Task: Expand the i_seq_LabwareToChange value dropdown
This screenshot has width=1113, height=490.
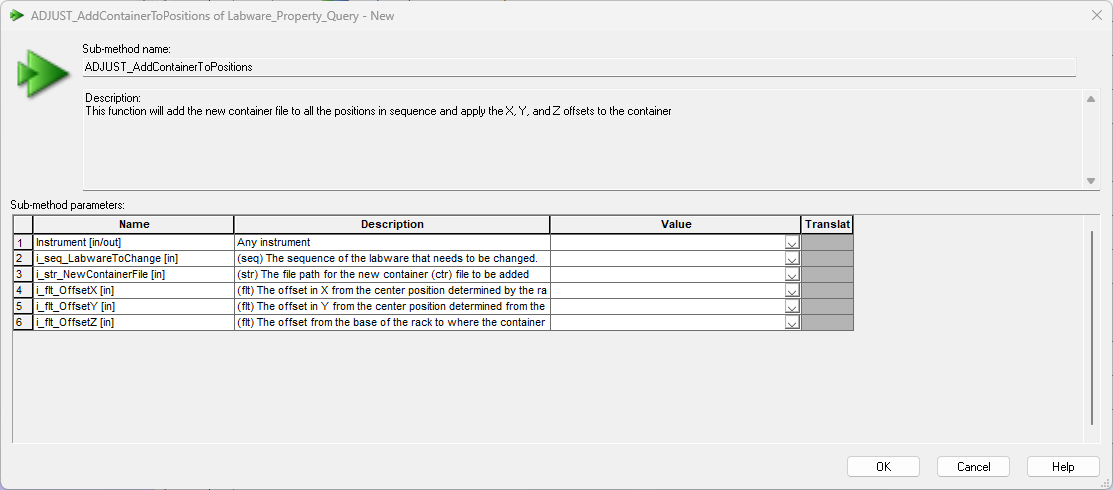Action: pyautogui.click(x=791, y=258)
